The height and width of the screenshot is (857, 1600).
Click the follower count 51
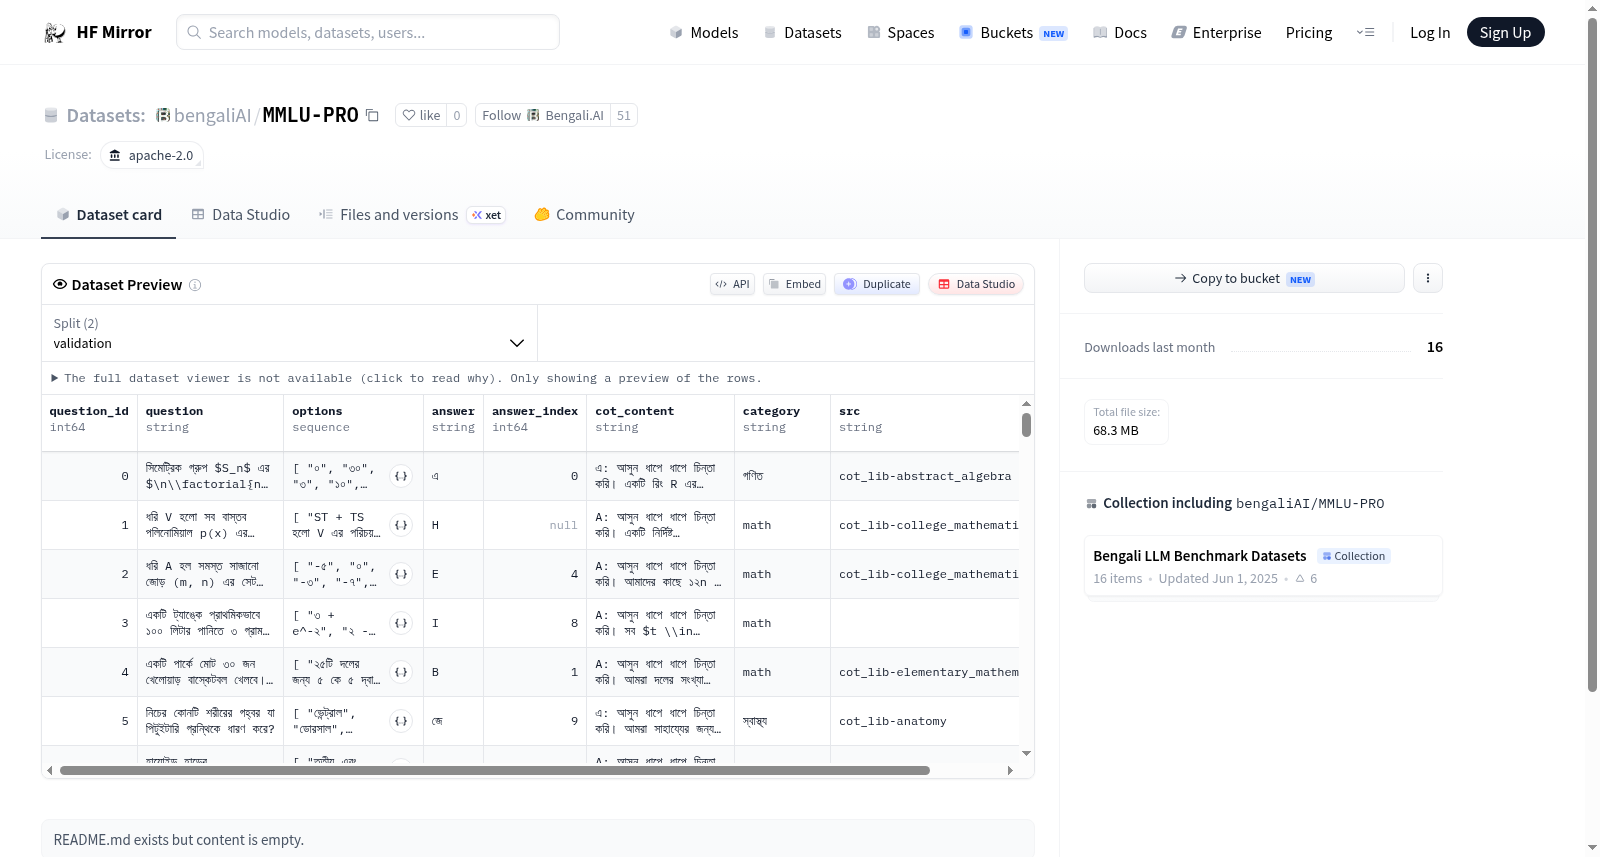(624, 116)
